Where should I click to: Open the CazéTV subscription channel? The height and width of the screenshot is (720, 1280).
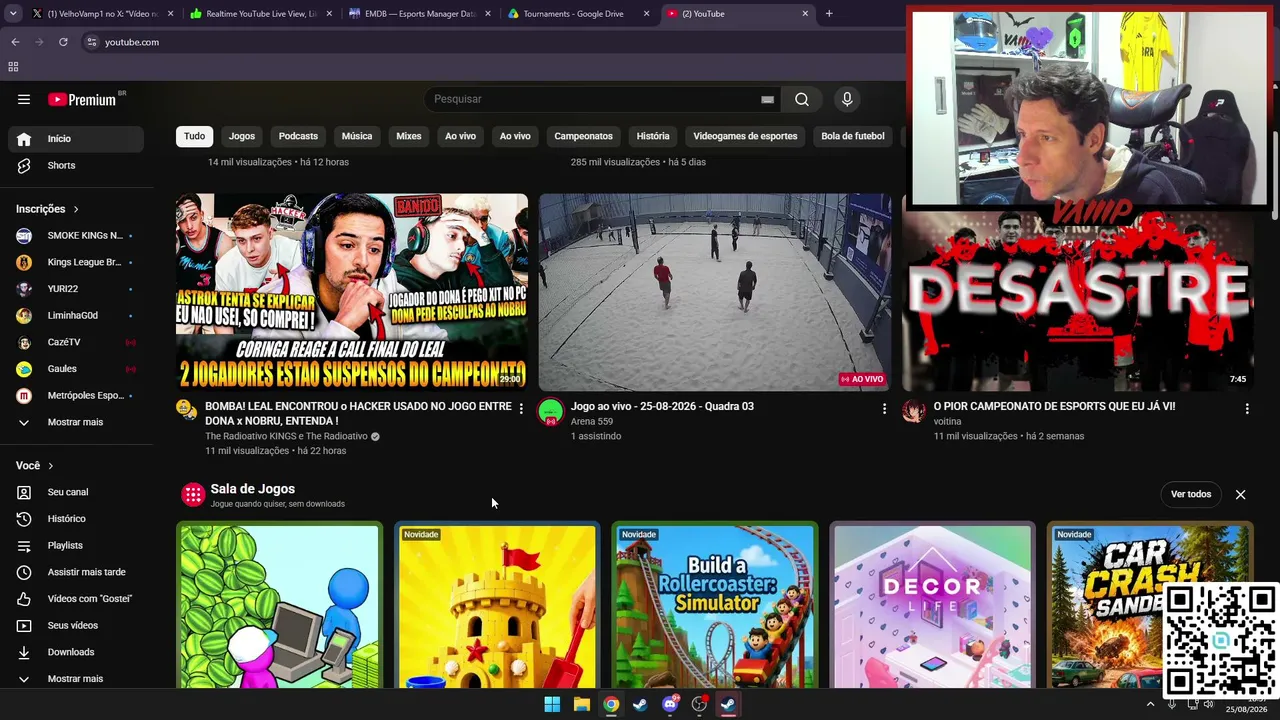tap(76, 342)
